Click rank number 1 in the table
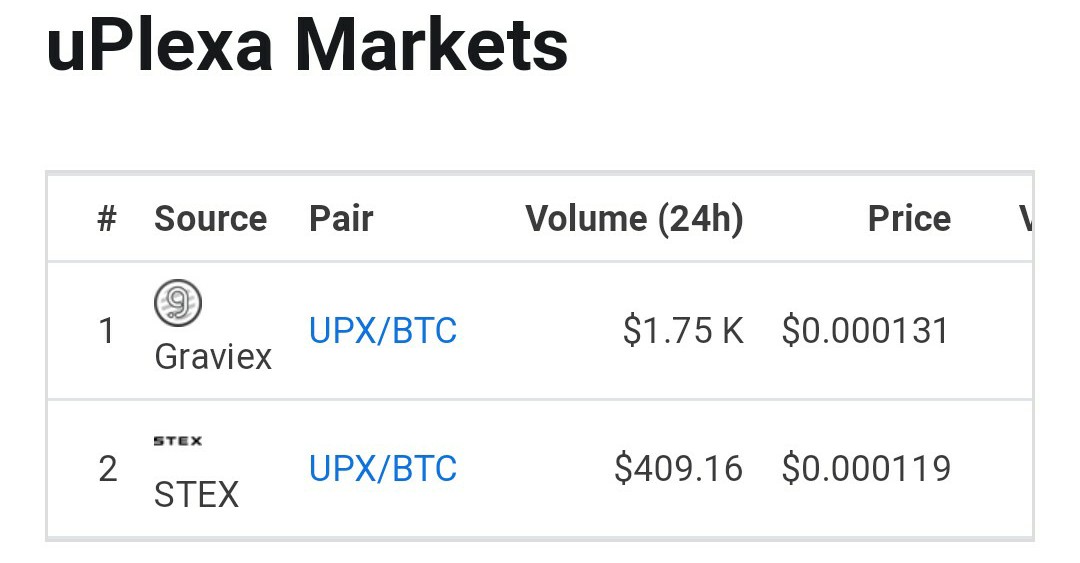This screenshot has height=563, width=1080. 107,331
